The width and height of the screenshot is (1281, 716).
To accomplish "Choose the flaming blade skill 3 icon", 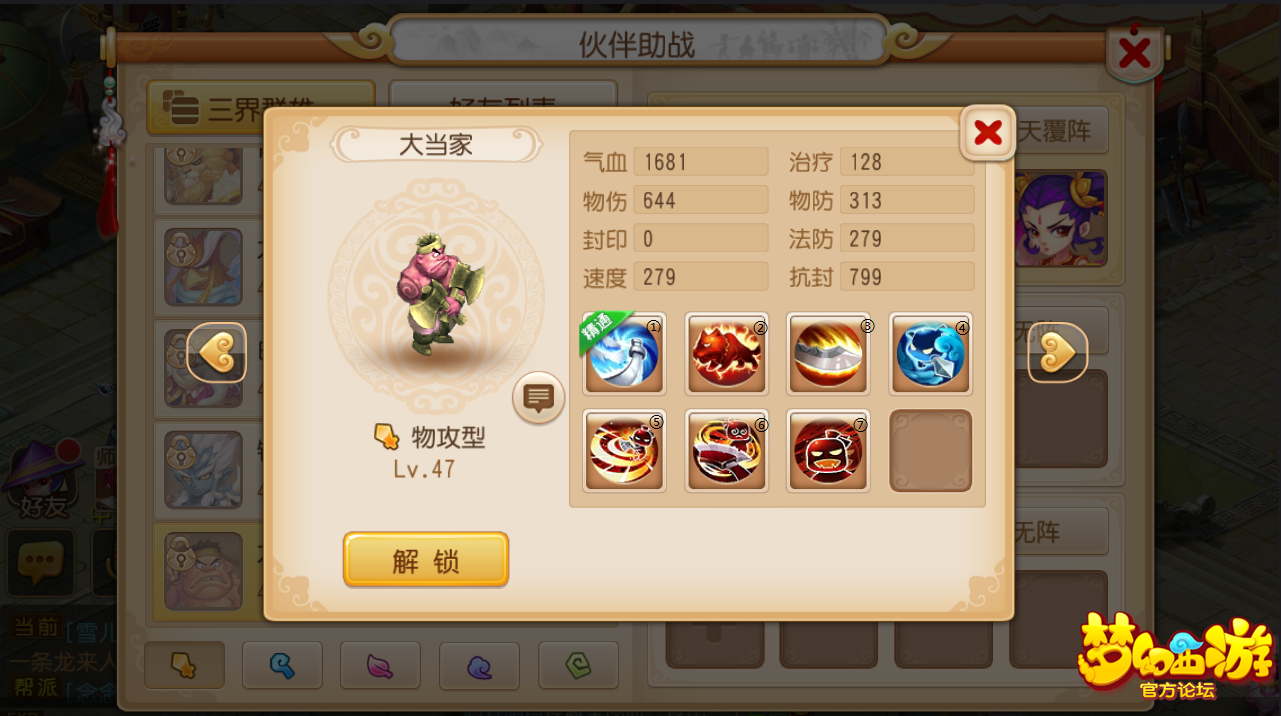I will tap(828, 353).
